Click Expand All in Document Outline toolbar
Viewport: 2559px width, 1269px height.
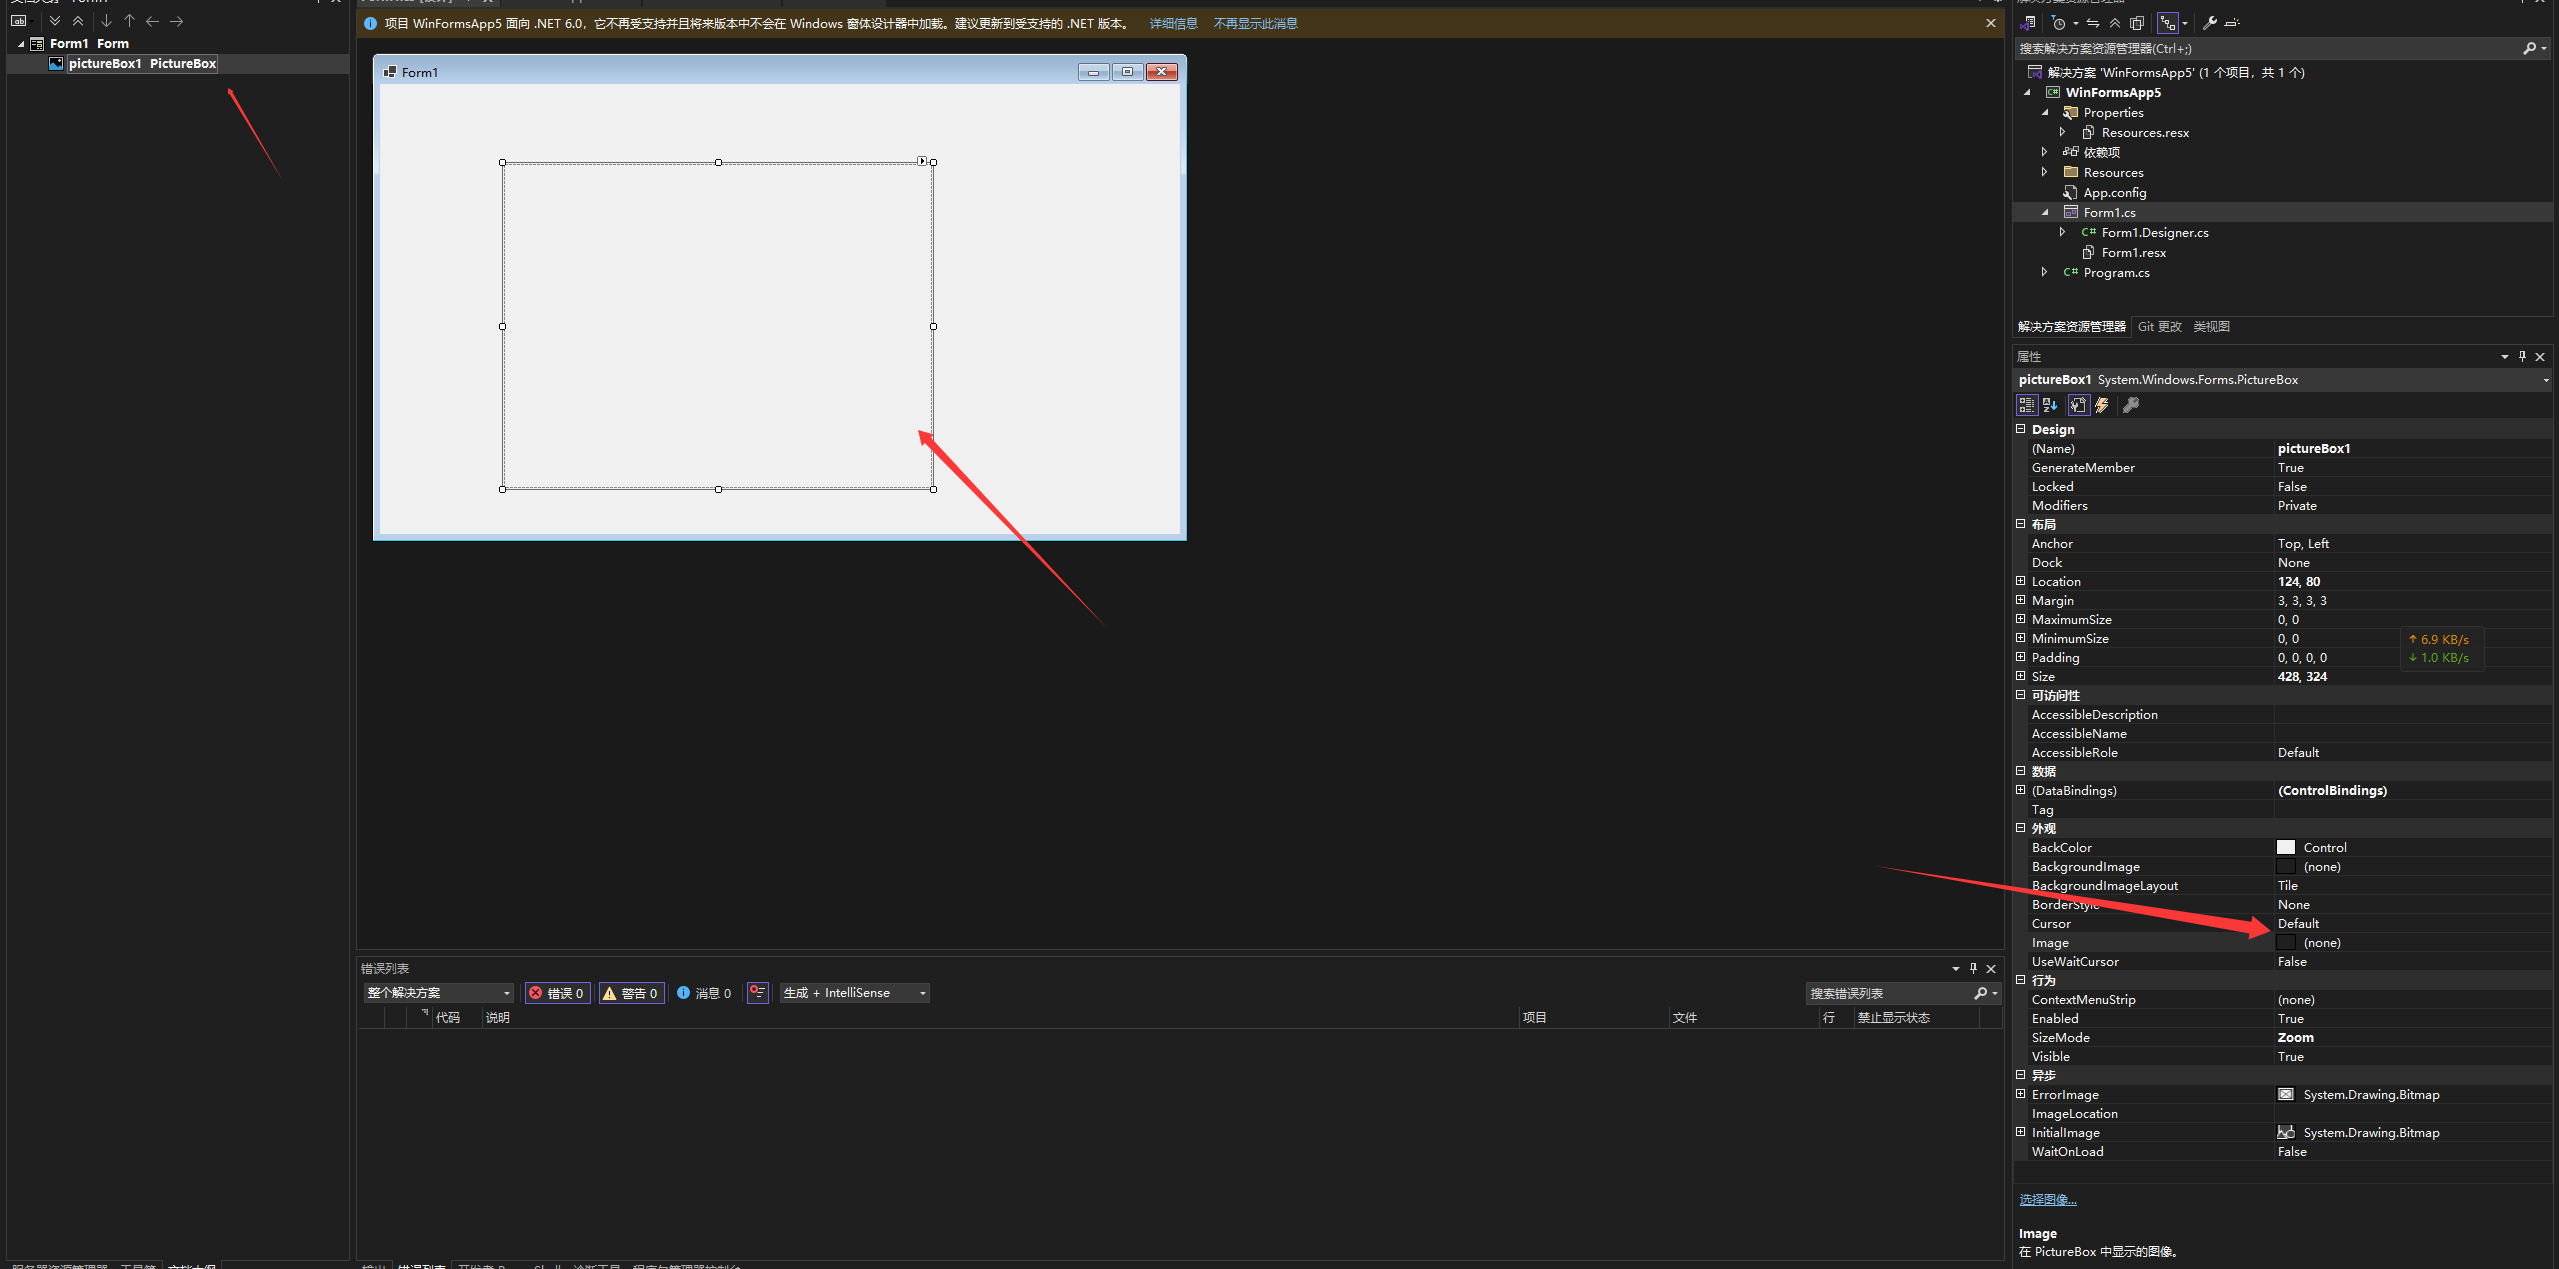(55, 21)
